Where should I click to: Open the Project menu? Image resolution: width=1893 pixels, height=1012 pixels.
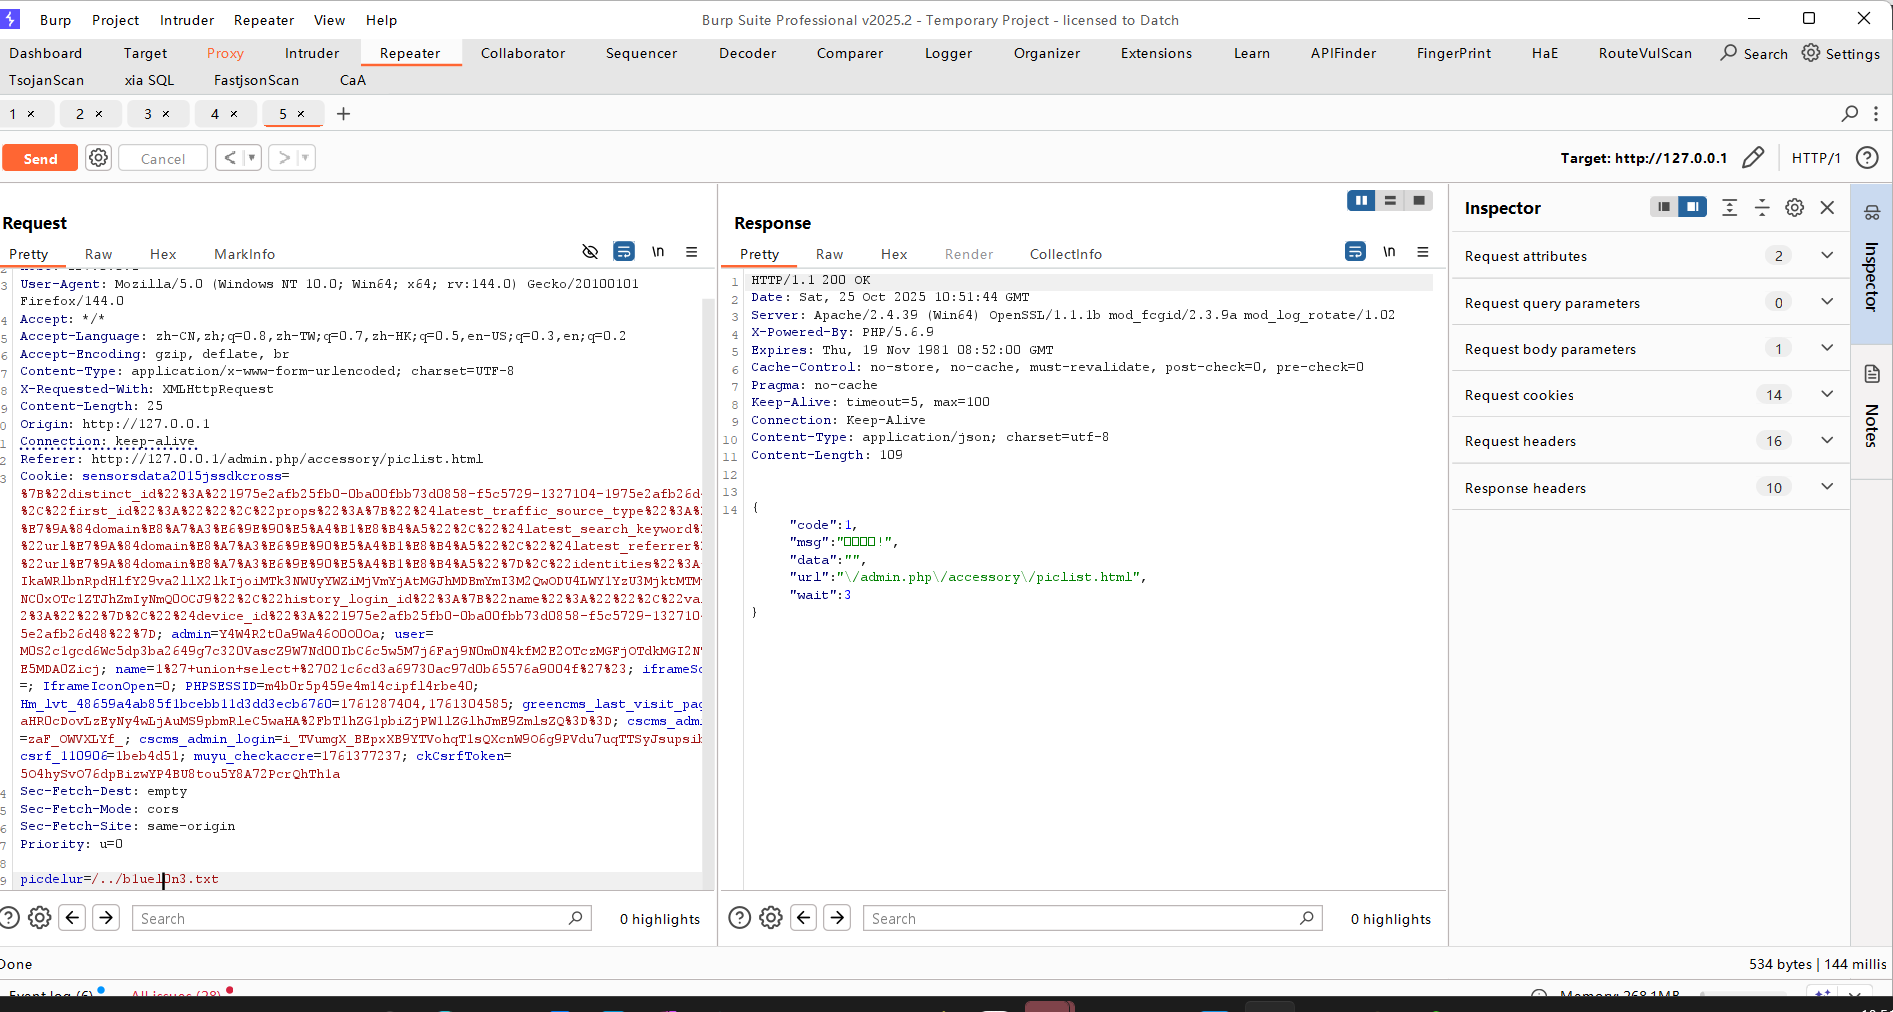(115, 20)
